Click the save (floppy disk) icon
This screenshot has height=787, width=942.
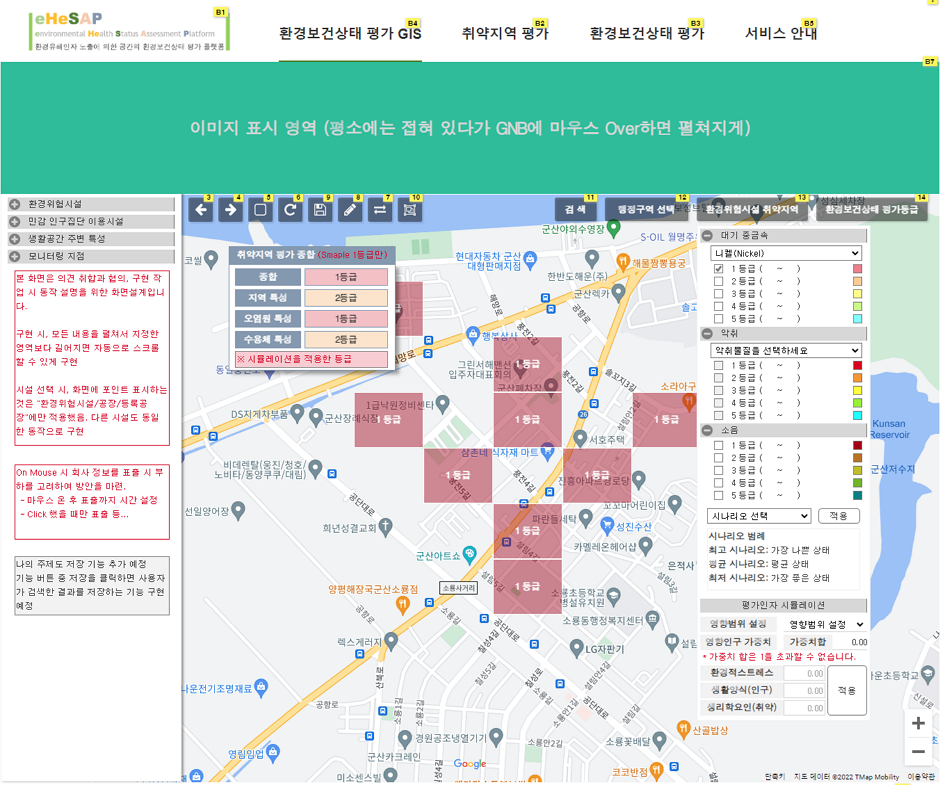(x=320, y=210)
